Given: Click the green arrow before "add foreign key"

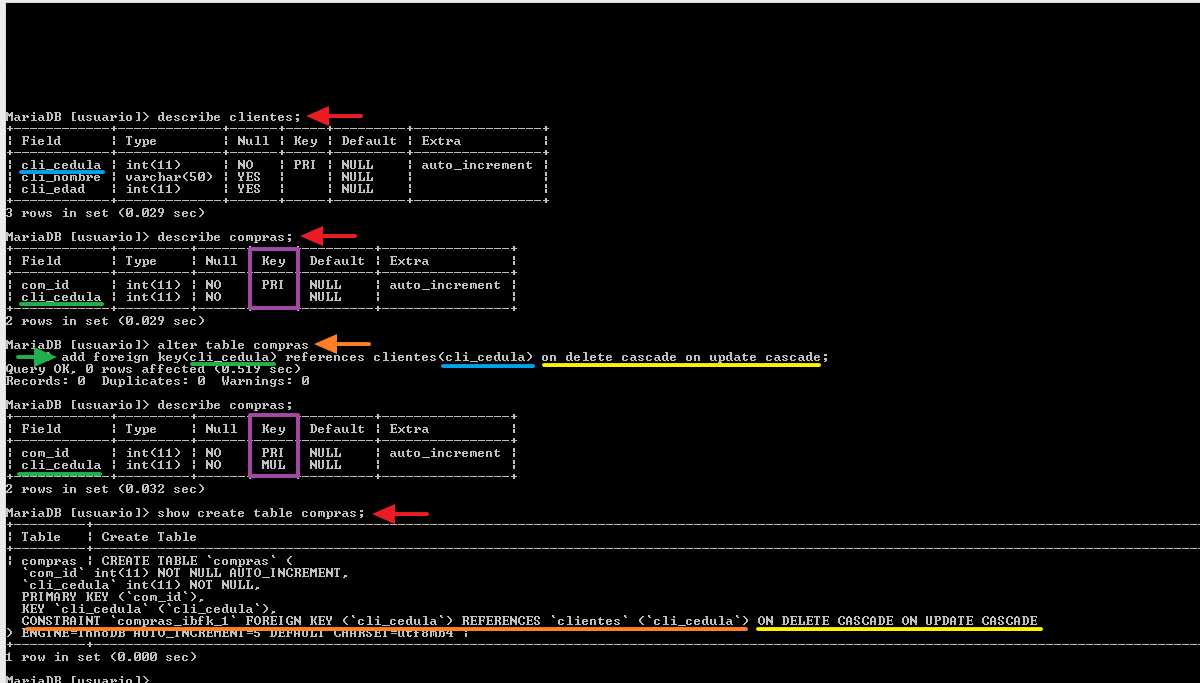Looking at the screenshot, I should (x=37, y=356).
